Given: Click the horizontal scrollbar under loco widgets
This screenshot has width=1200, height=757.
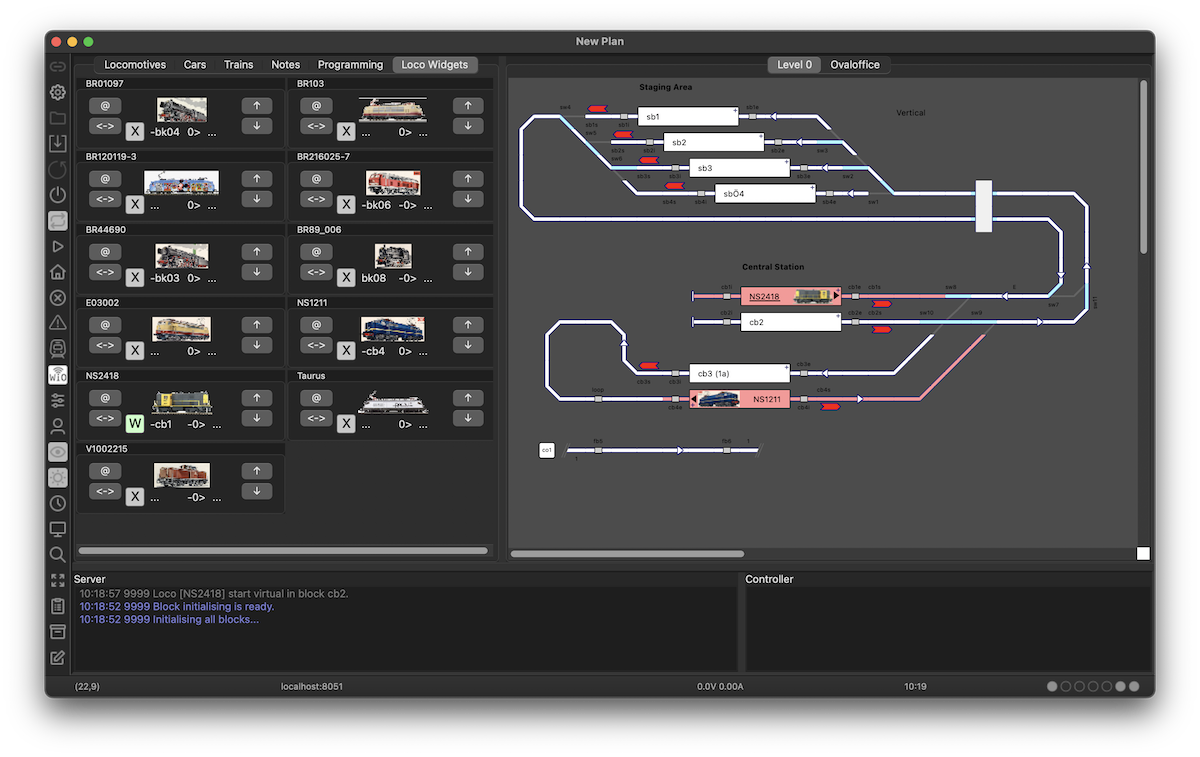Looking at the screenshot, I should [x=283, y=551].
